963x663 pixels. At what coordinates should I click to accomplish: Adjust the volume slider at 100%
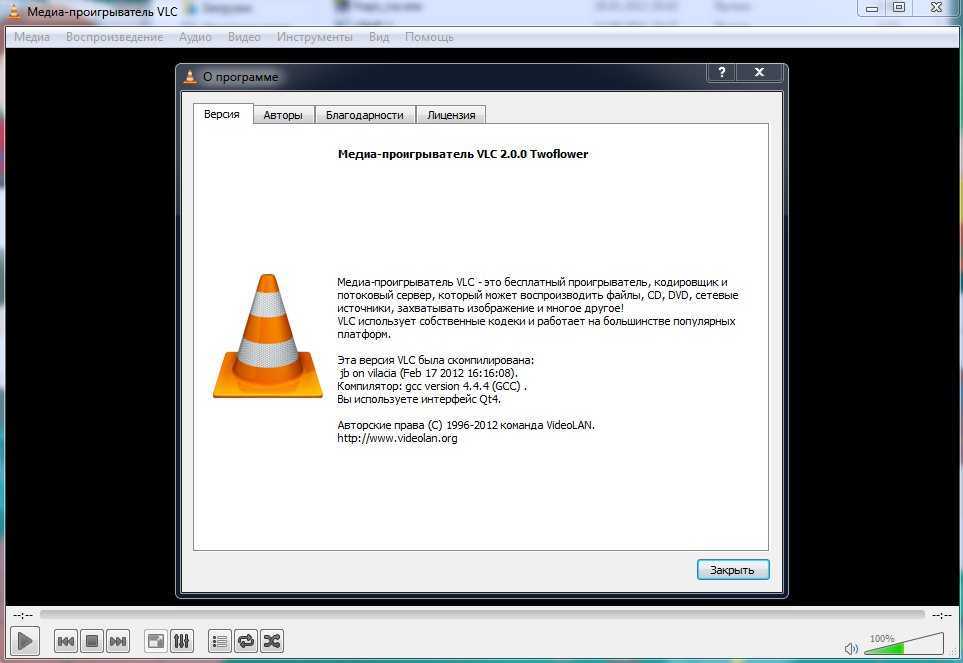[903, 645]
